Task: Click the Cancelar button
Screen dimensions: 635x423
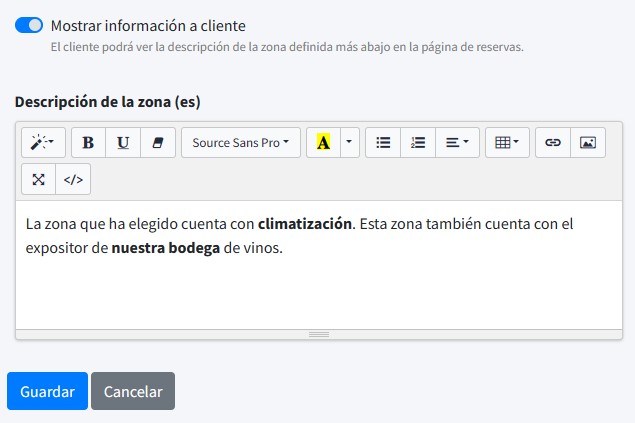Action: [133, 391]
